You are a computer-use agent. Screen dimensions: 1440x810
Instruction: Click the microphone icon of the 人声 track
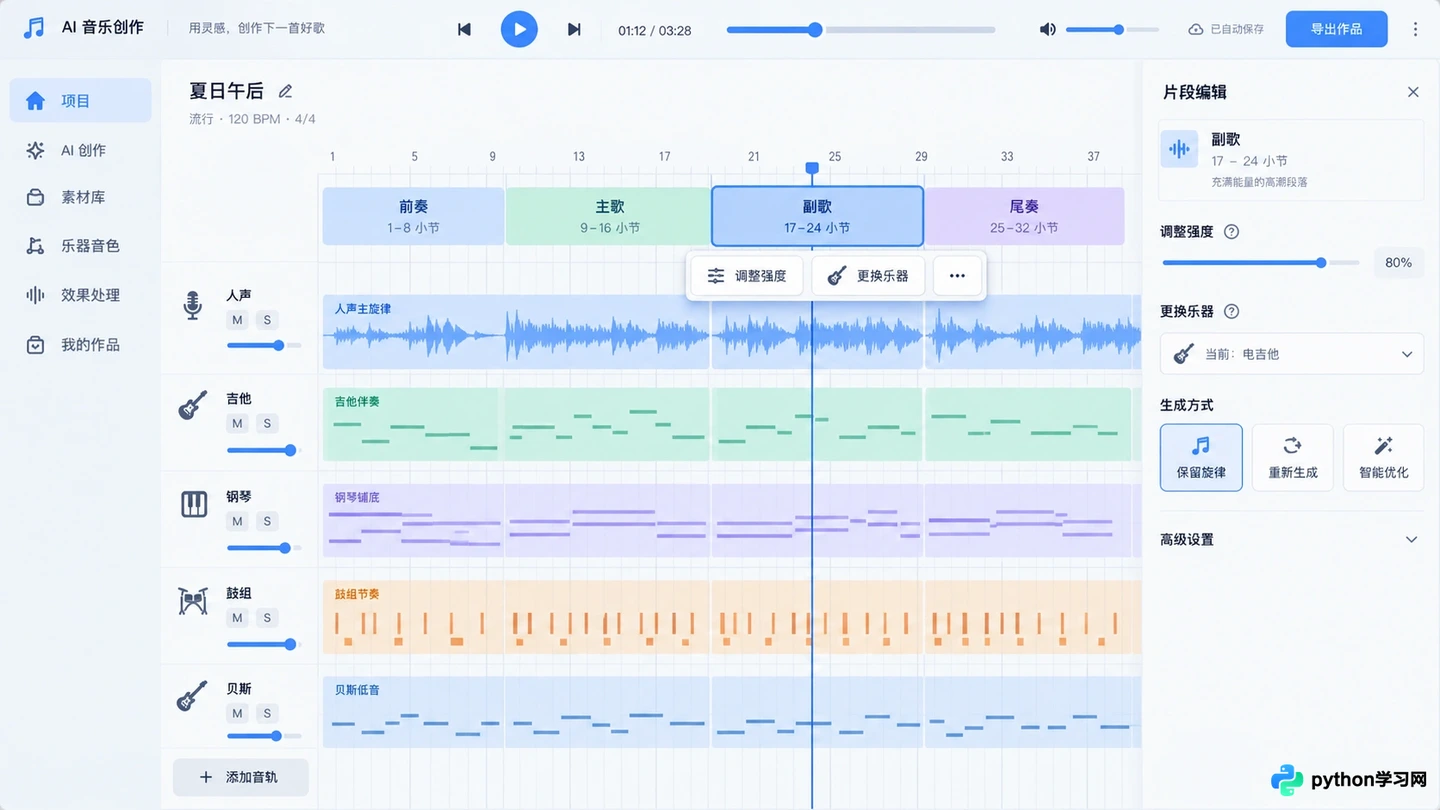click(x=192, y=305)
